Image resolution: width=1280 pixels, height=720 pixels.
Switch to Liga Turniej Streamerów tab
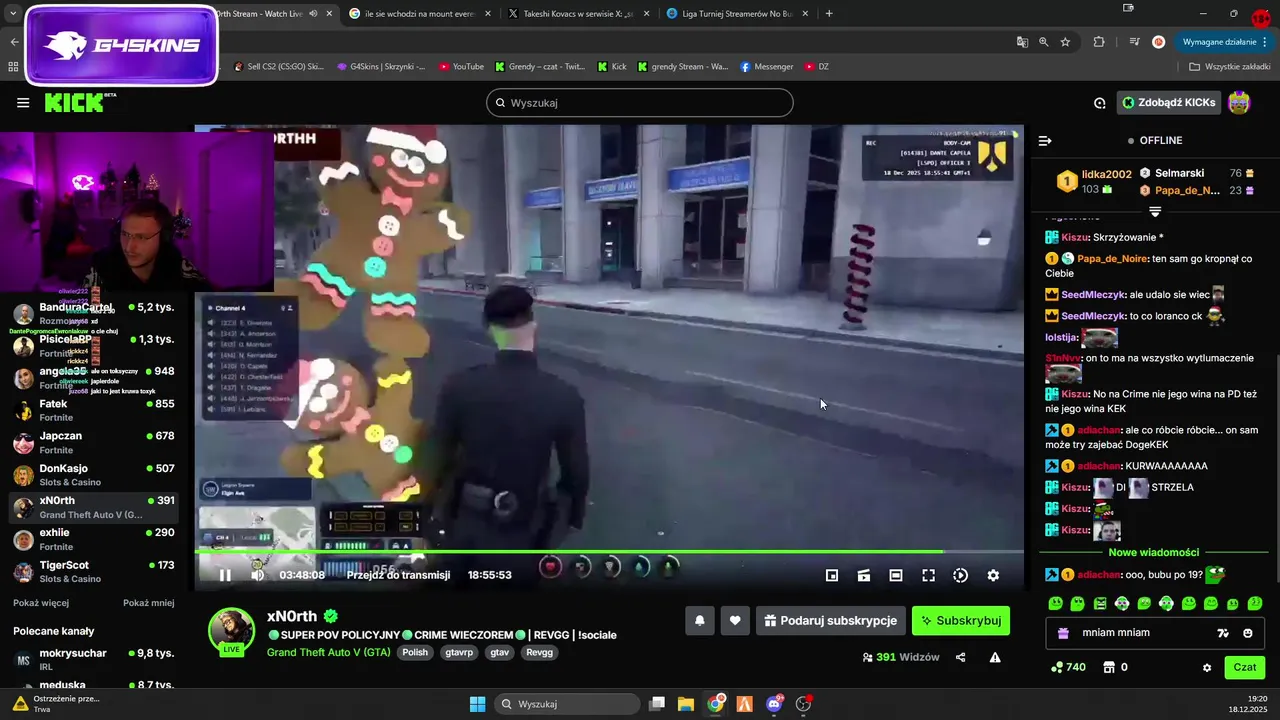(736, 14)
